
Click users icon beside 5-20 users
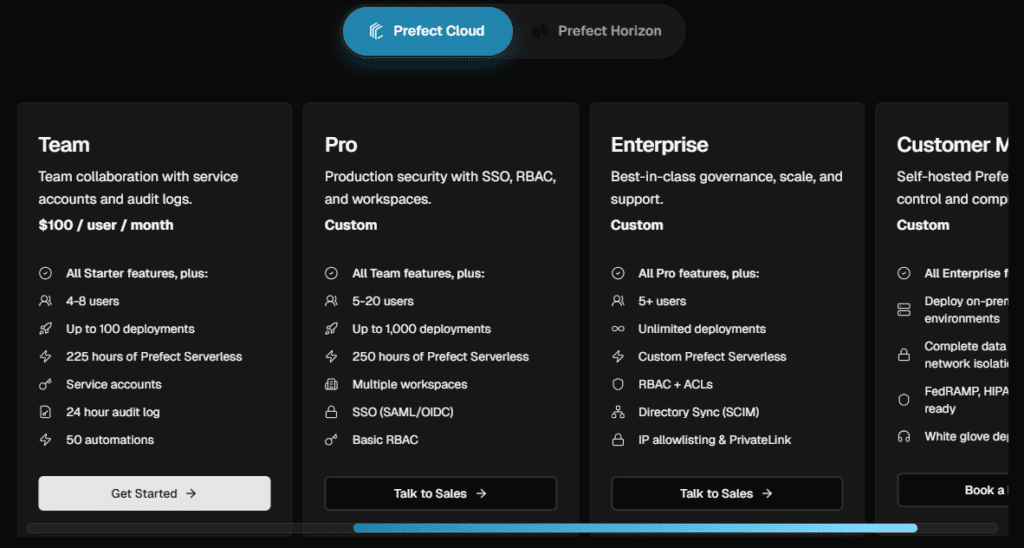(x=331, y=301)
